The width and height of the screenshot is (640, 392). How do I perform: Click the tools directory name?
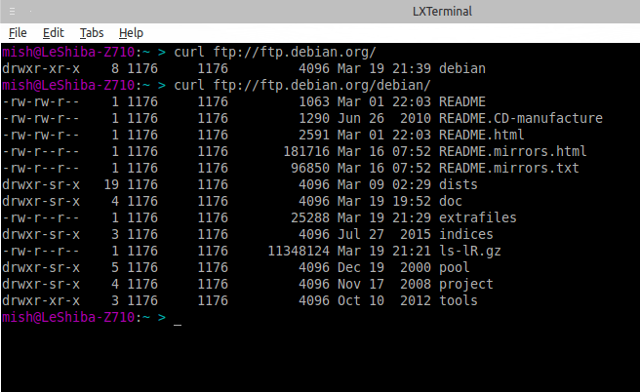(458, 300)
